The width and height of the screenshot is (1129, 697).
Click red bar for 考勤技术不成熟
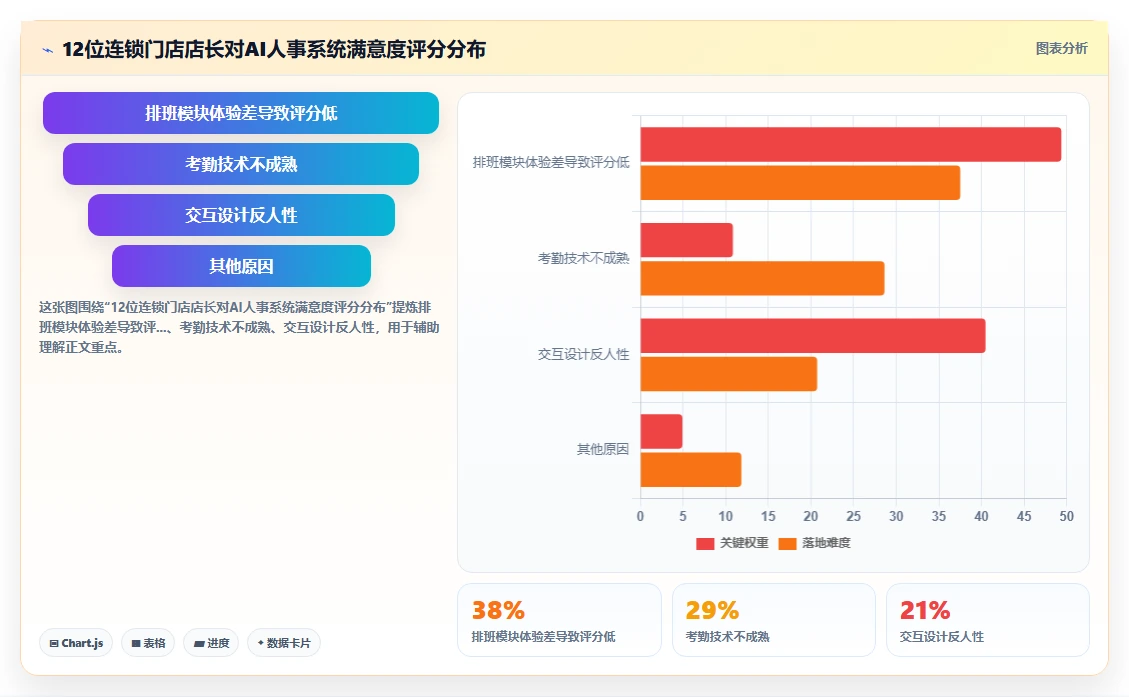686,240
